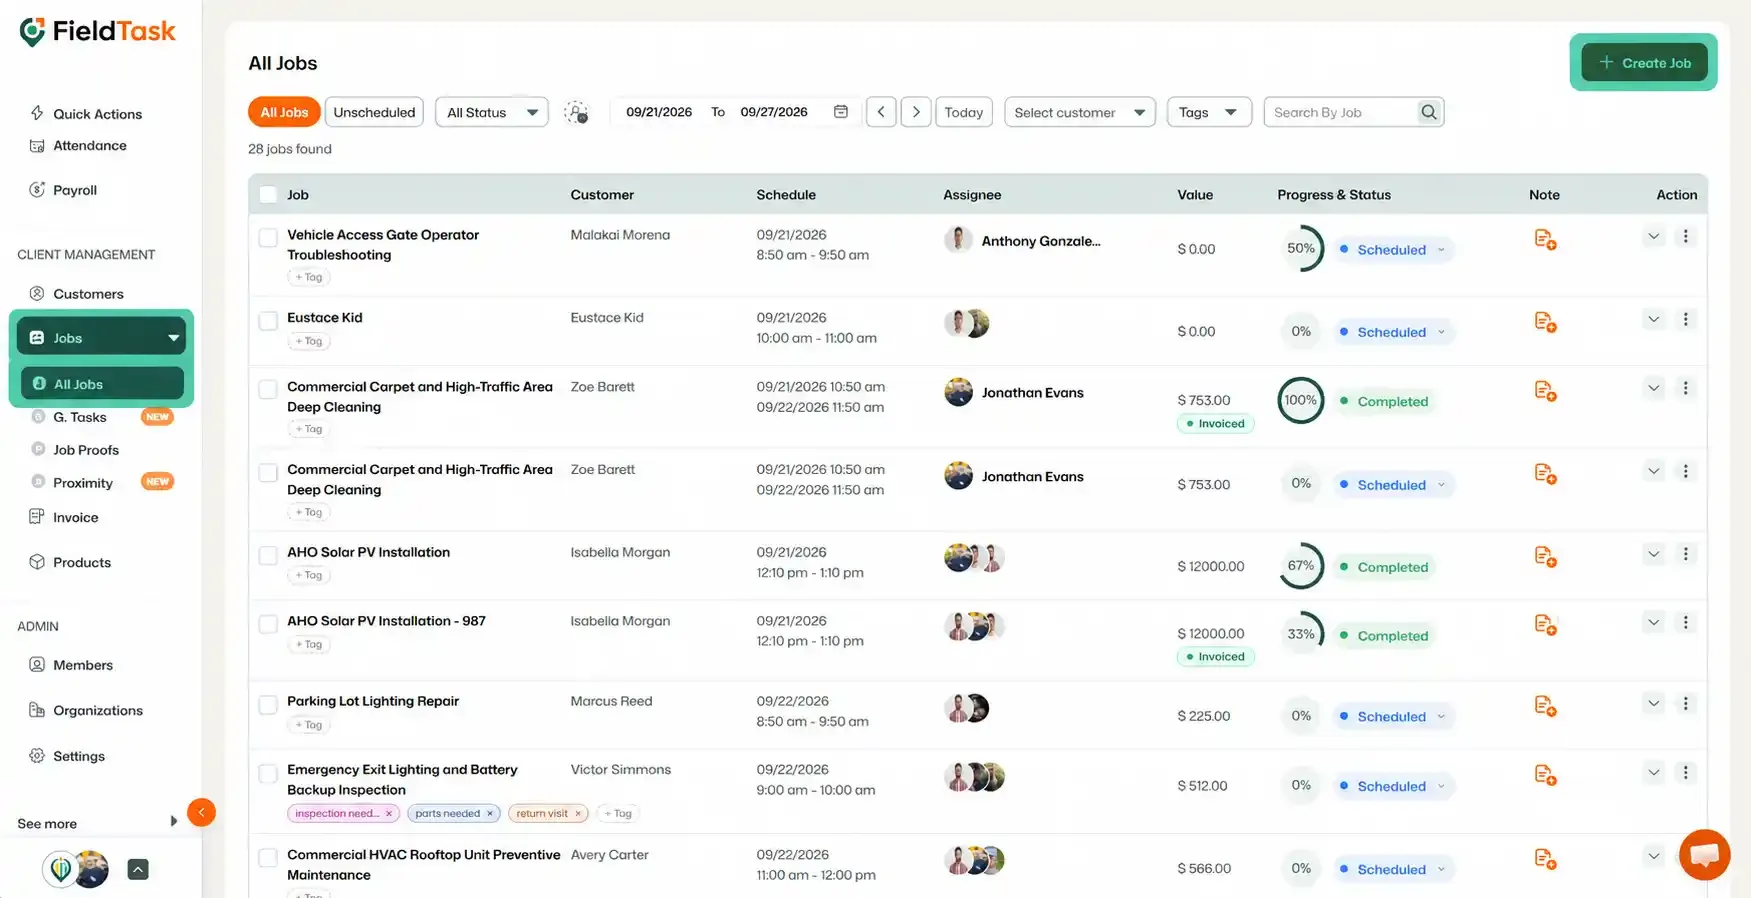This screenshot has width=1751, height=898.
Task: Select the Parking Lot Lighting Repair checkbox
Action: coord(268,704)
